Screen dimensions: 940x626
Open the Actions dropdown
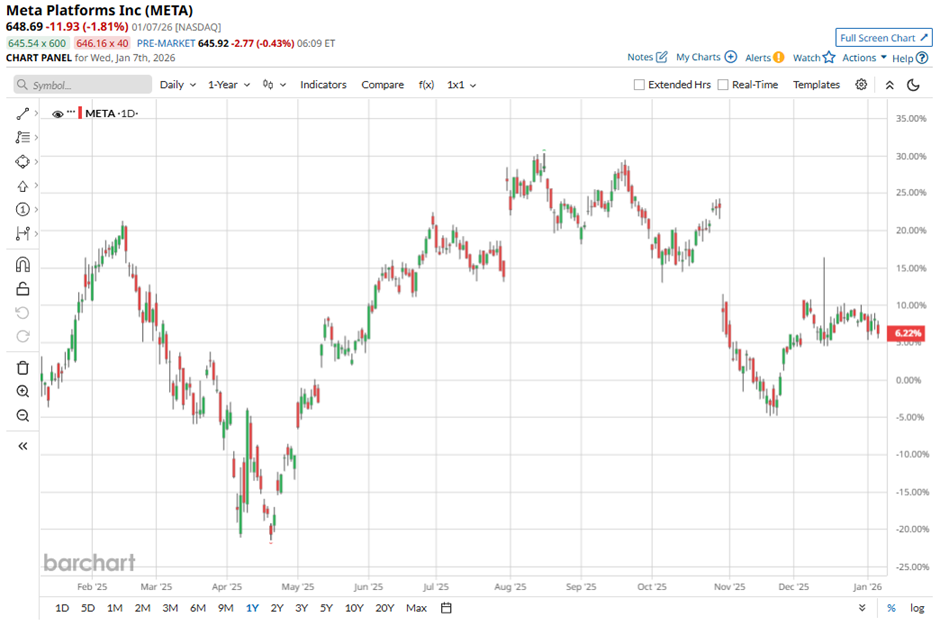(864, 58)
